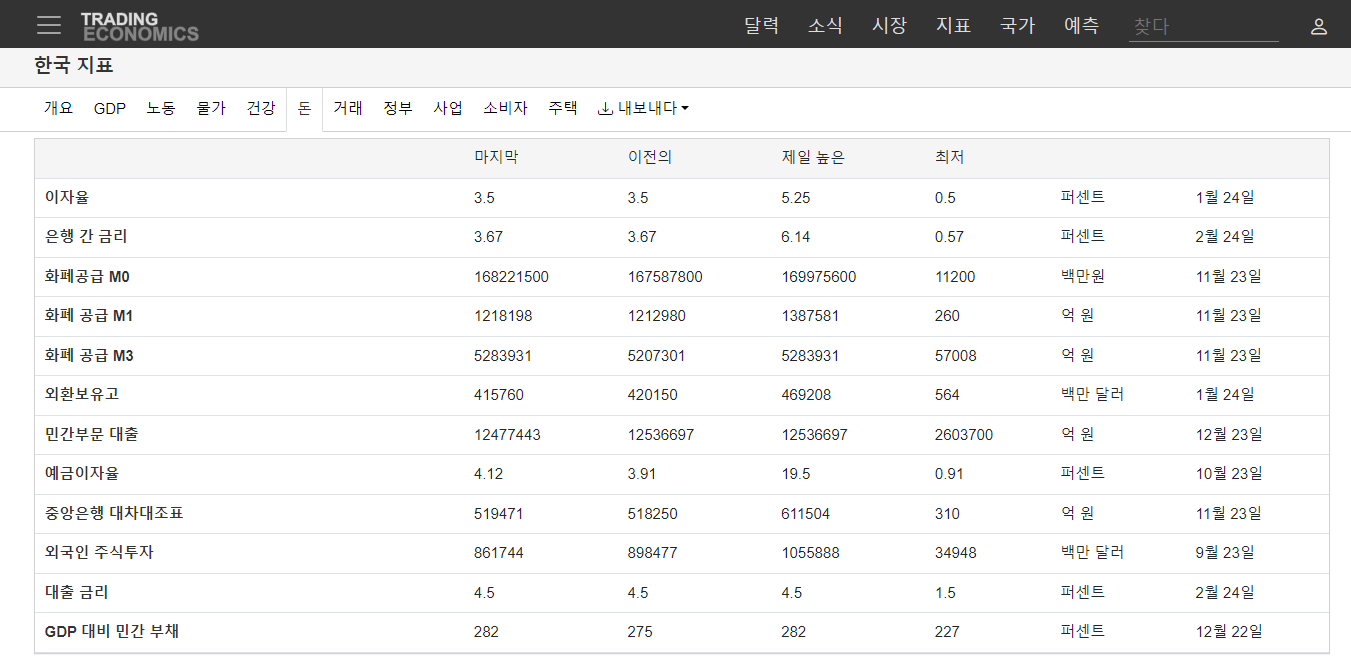The image size is (1351, 662).
Task: Select the 중앙은행 대차대조표 value 519471
Action: [x=499, y=514]
